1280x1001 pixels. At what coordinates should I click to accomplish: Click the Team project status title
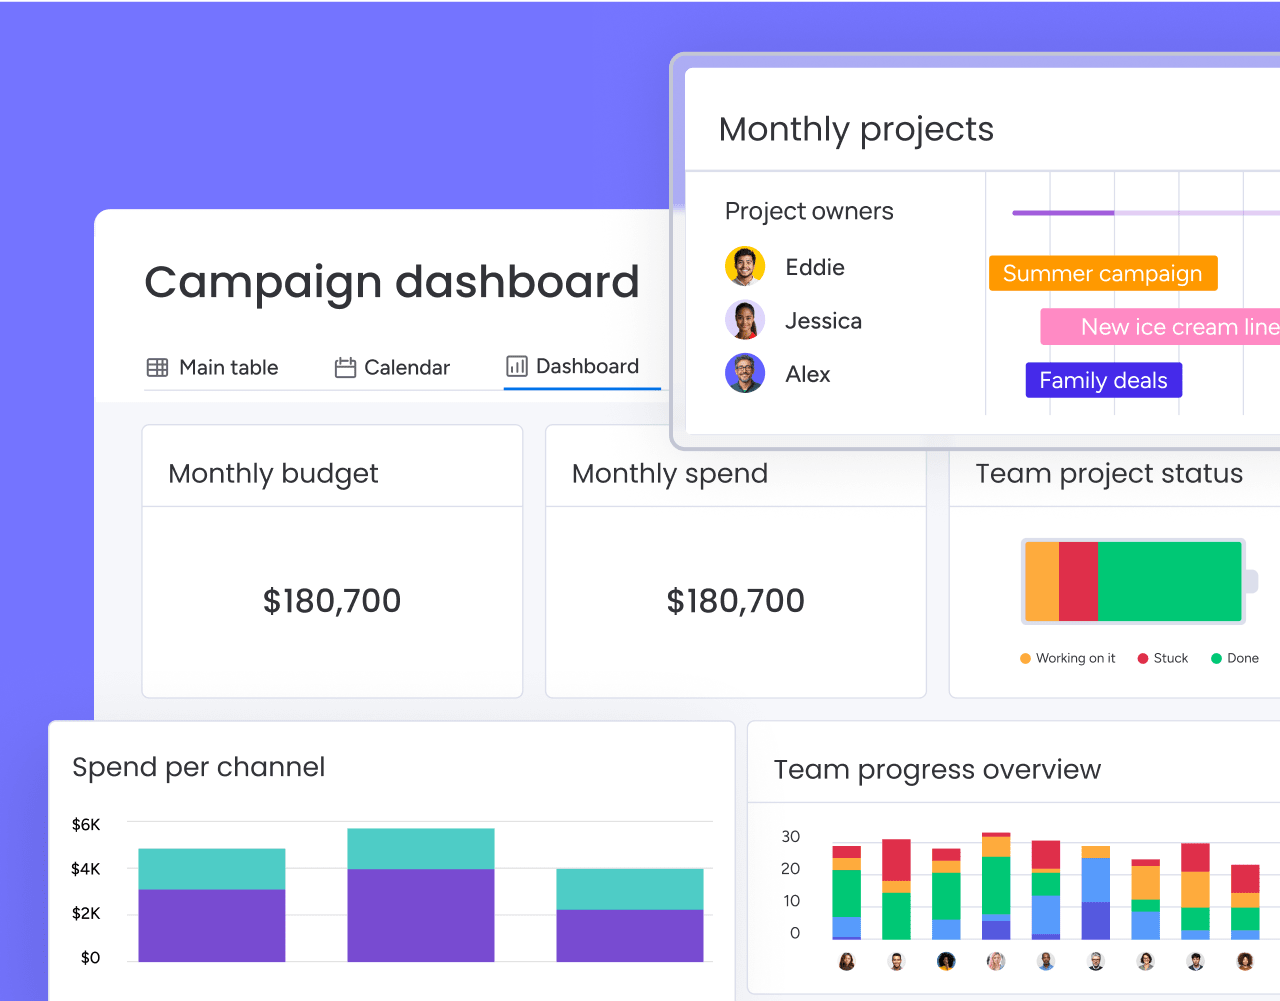[x=1109, y=473]
